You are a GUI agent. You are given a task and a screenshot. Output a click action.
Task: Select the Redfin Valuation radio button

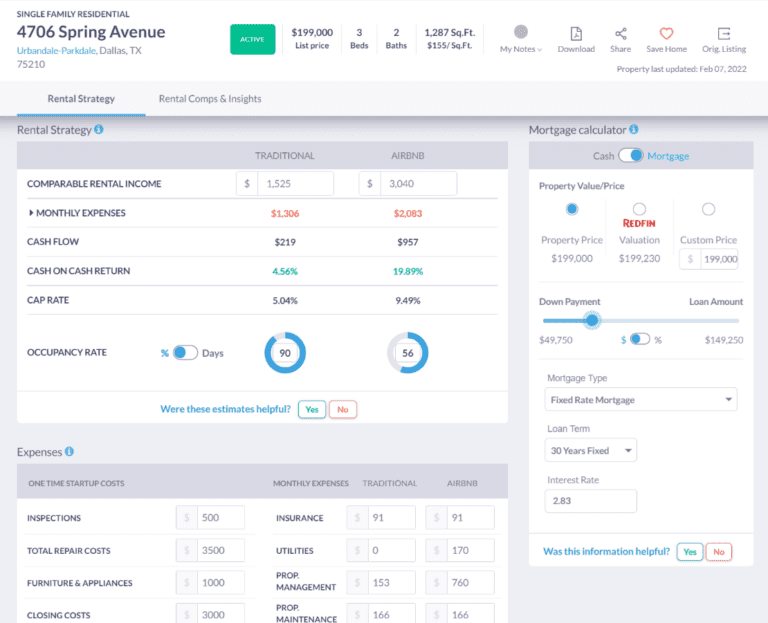[x=639, y=209]
